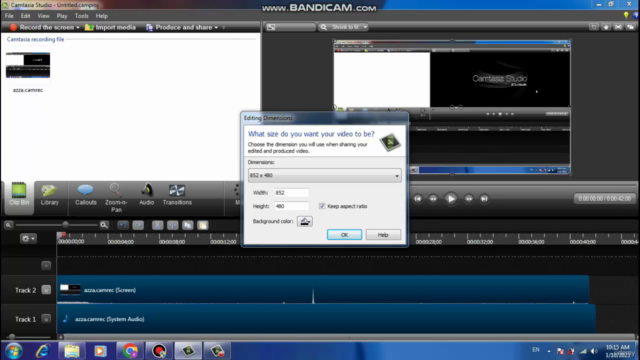Open the Shrink to fit zoom dropdown
640x360 pixels.
coord(344,27)
